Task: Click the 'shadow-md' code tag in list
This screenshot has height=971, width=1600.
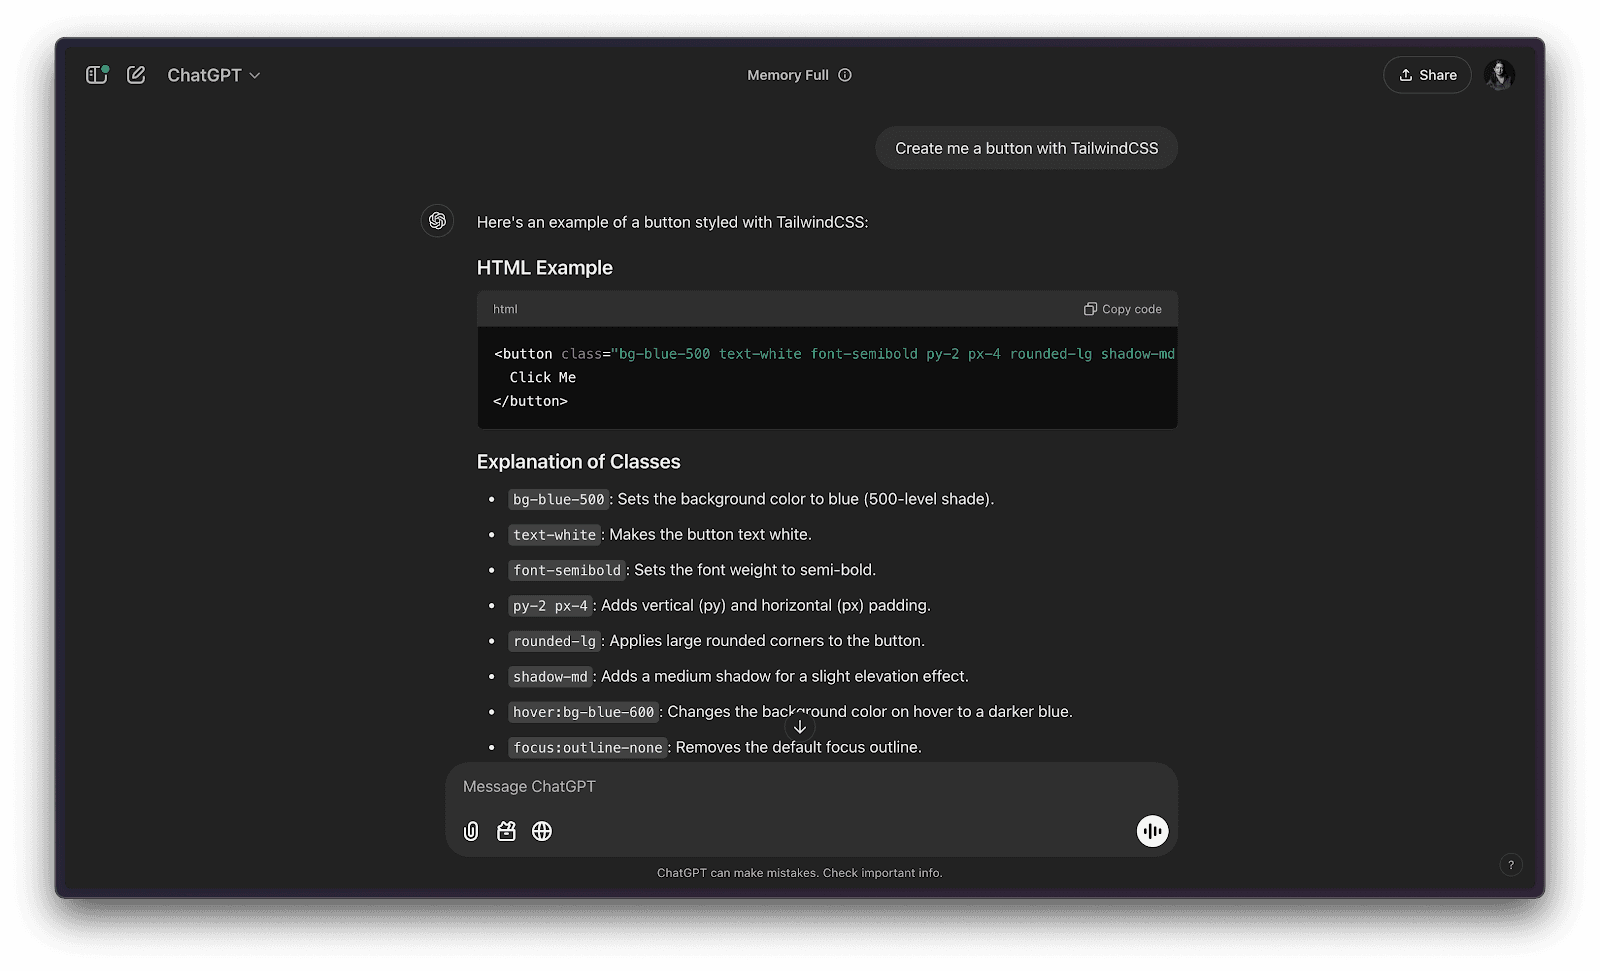Action: tap(550, 677)
